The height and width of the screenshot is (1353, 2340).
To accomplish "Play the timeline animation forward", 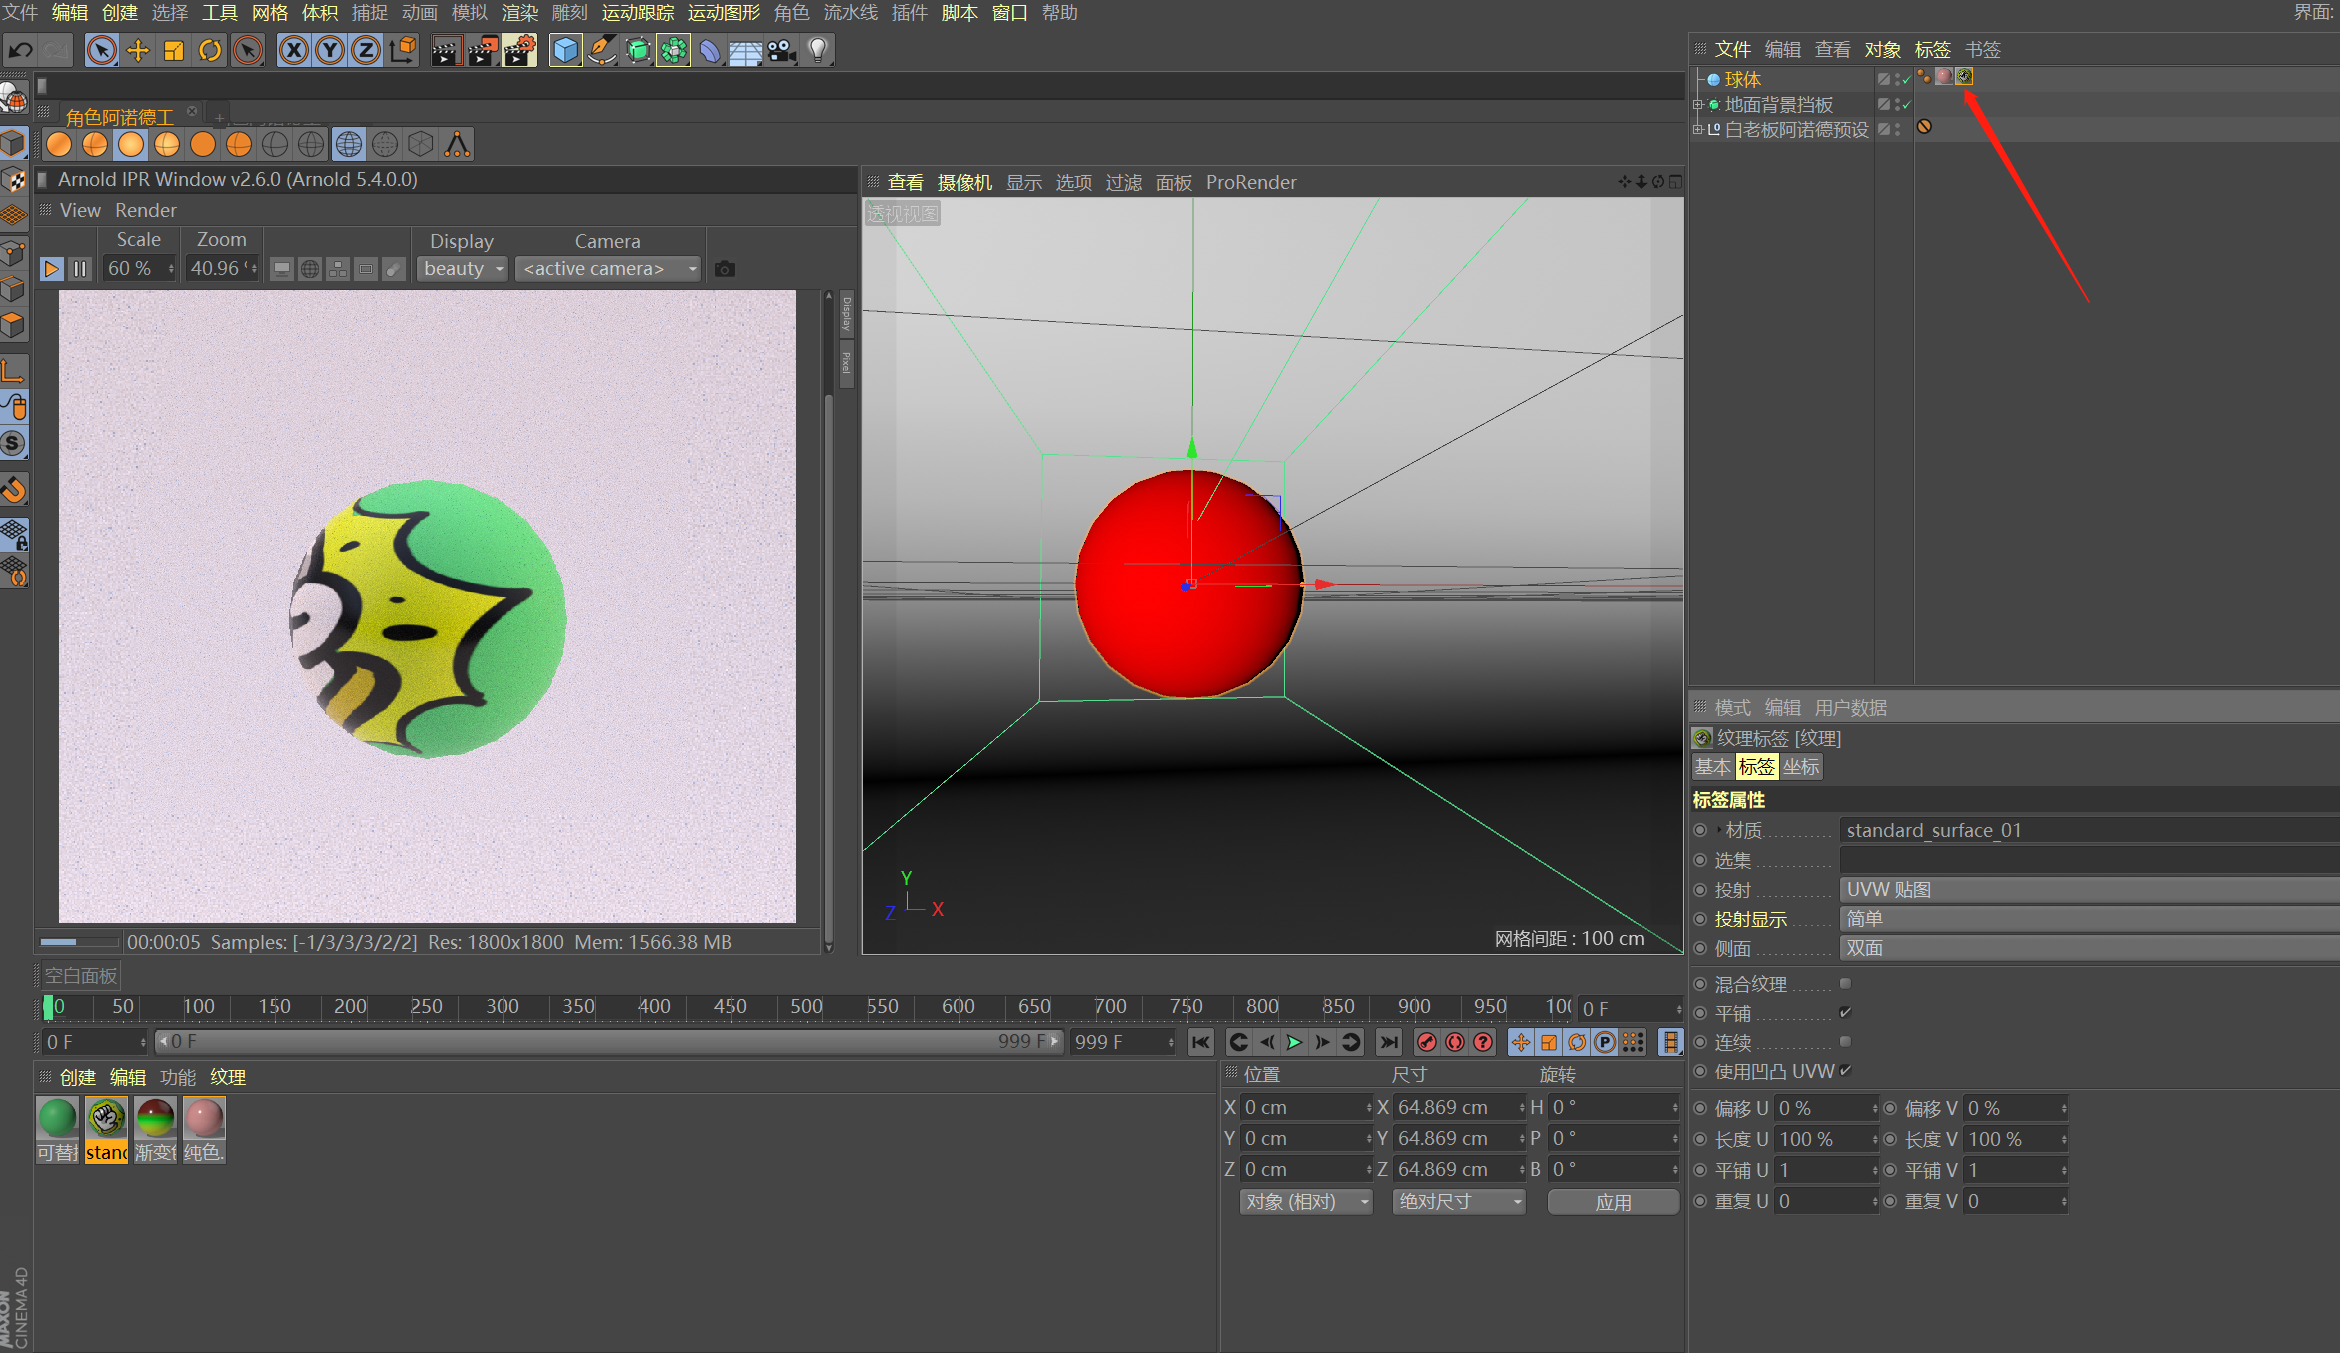I will tap(1294, 1042).
